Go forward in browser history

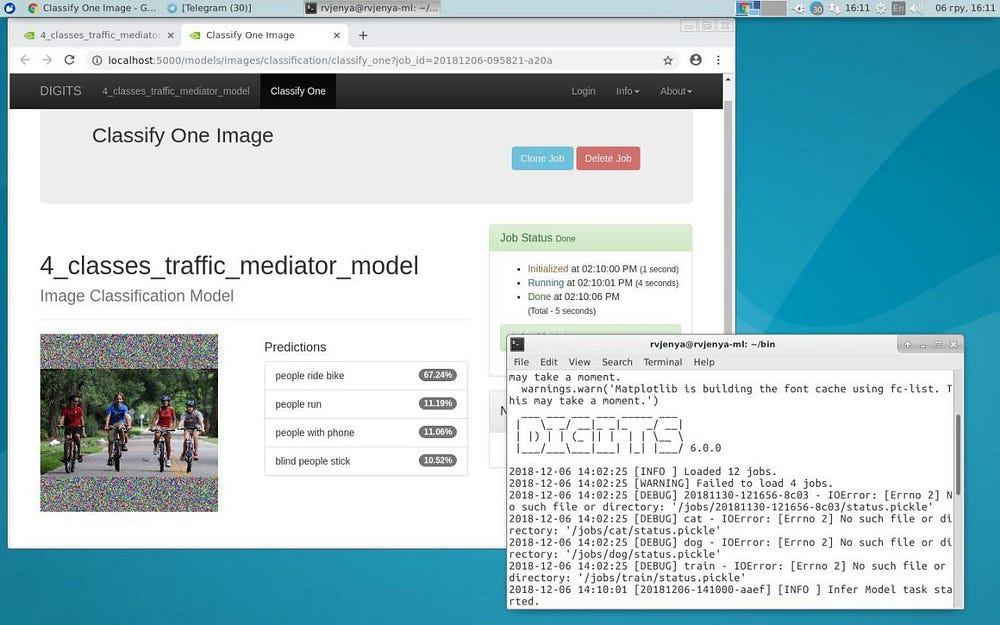coord(47,60)
